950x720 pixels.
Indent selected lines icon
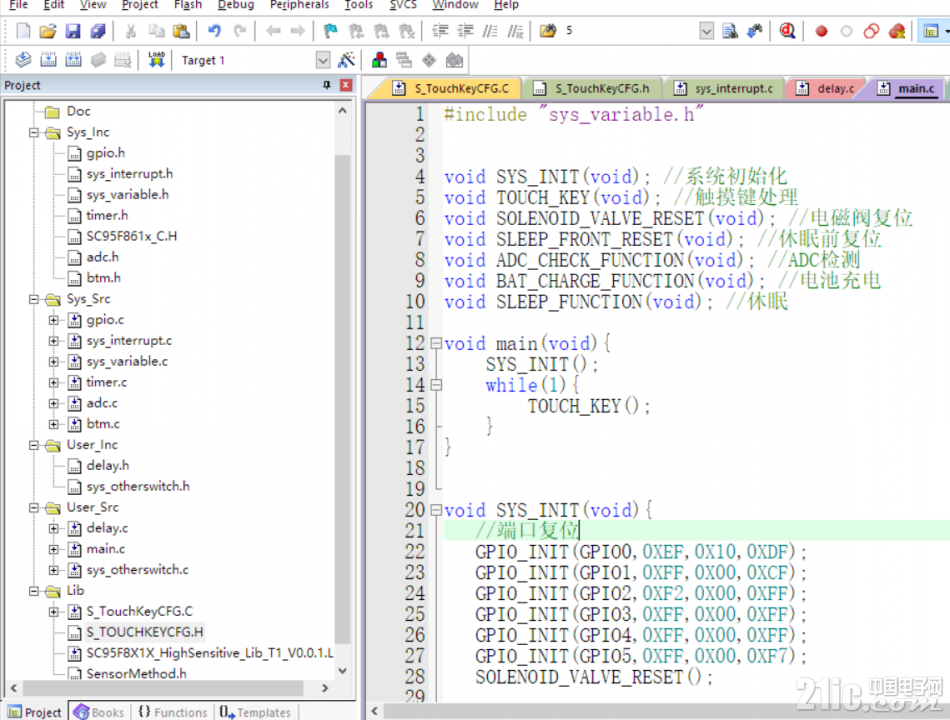click(x=440, y=31)
